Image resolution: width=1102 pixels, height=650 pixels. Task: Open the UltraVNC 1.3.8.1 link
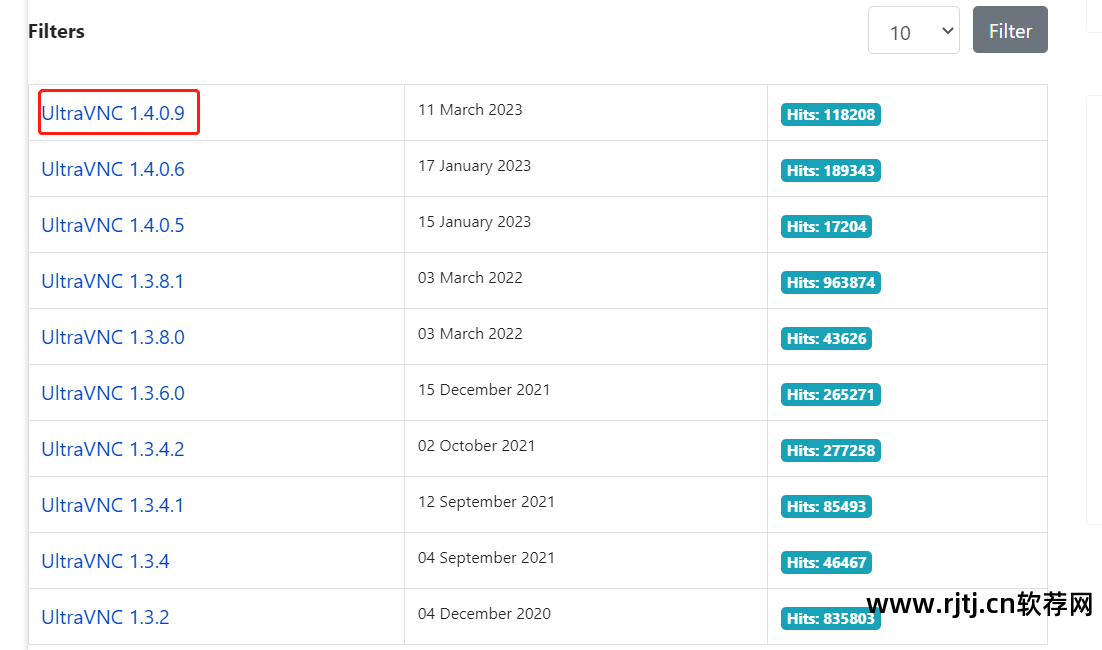point(112,281)
